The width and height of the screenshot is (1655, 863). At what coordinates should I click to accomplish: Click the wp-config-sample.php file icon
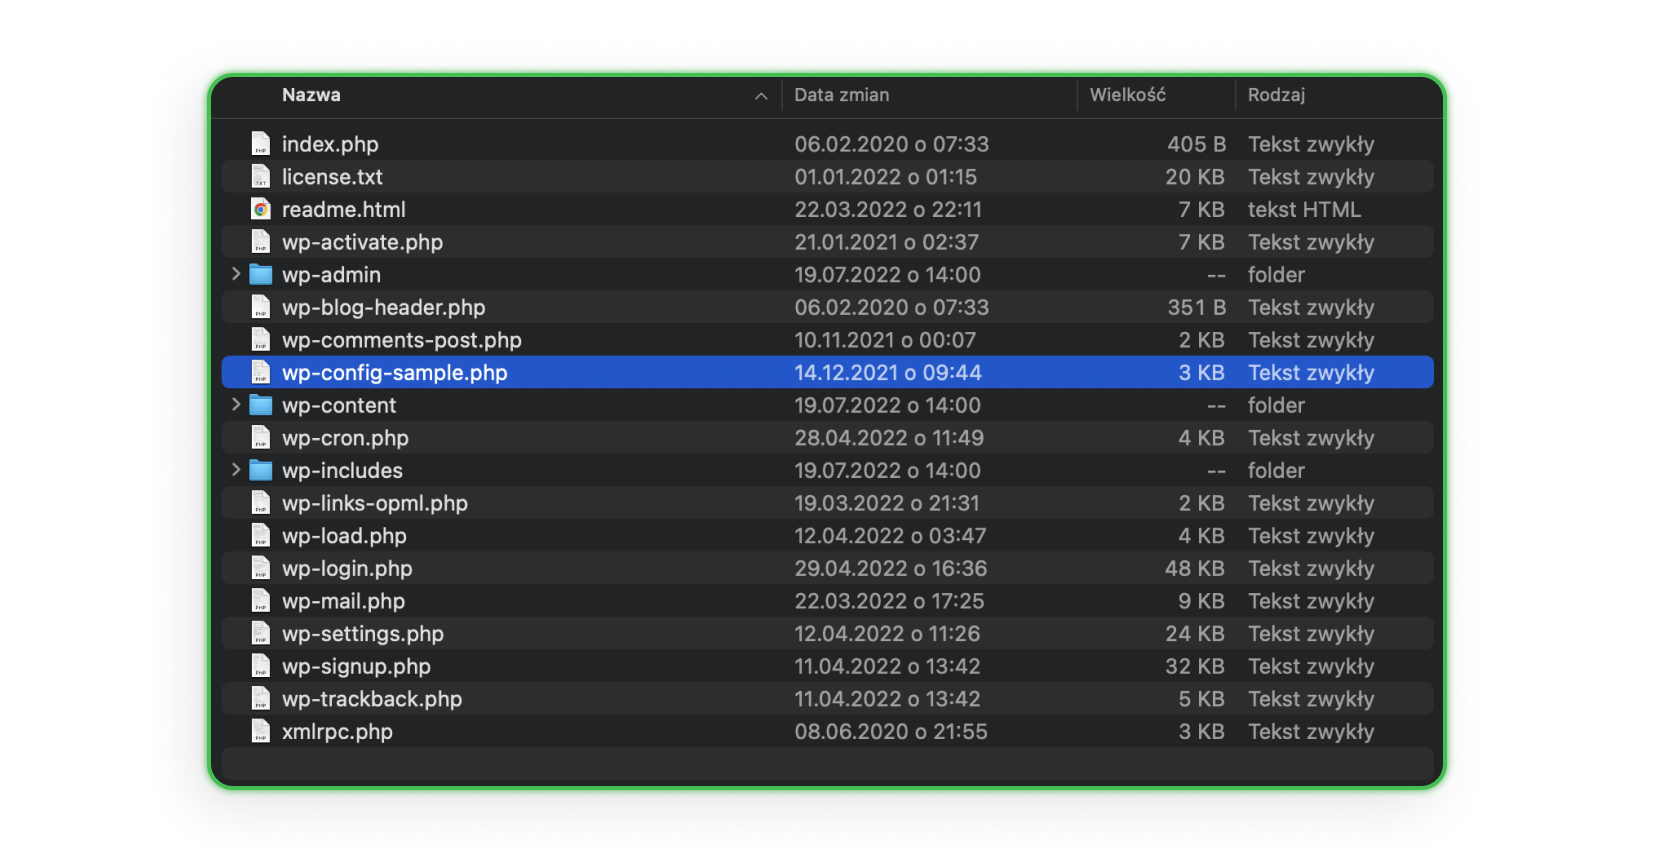click(261, 372)
